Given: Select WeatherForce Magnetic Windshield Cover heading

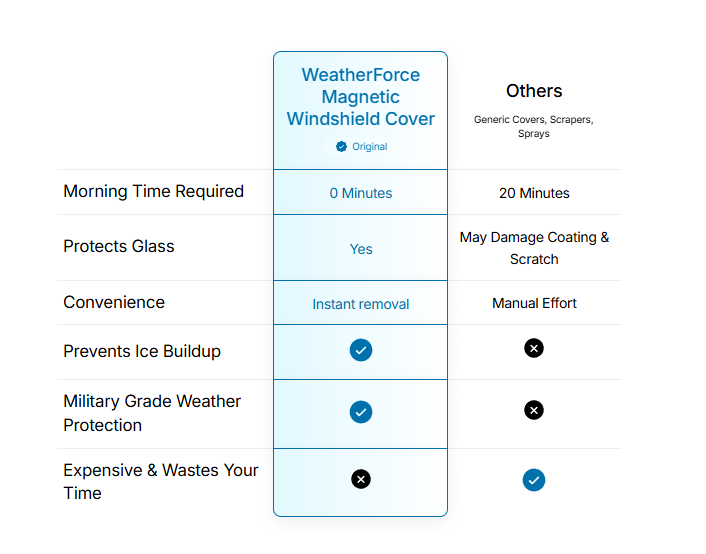Looking at the screenshot, I should [x=361, y=97].
